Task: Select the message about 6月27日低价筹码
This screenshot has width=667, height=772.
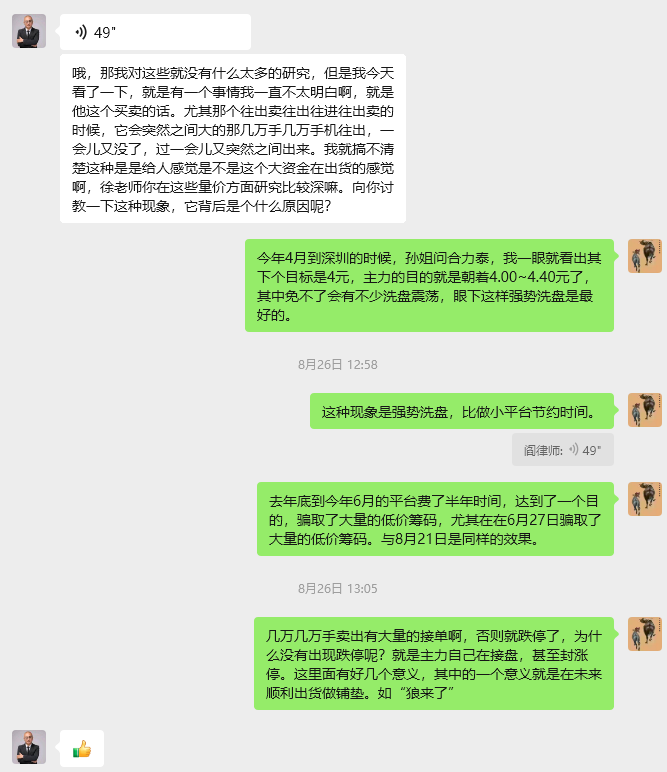Action: coord(435,519)
